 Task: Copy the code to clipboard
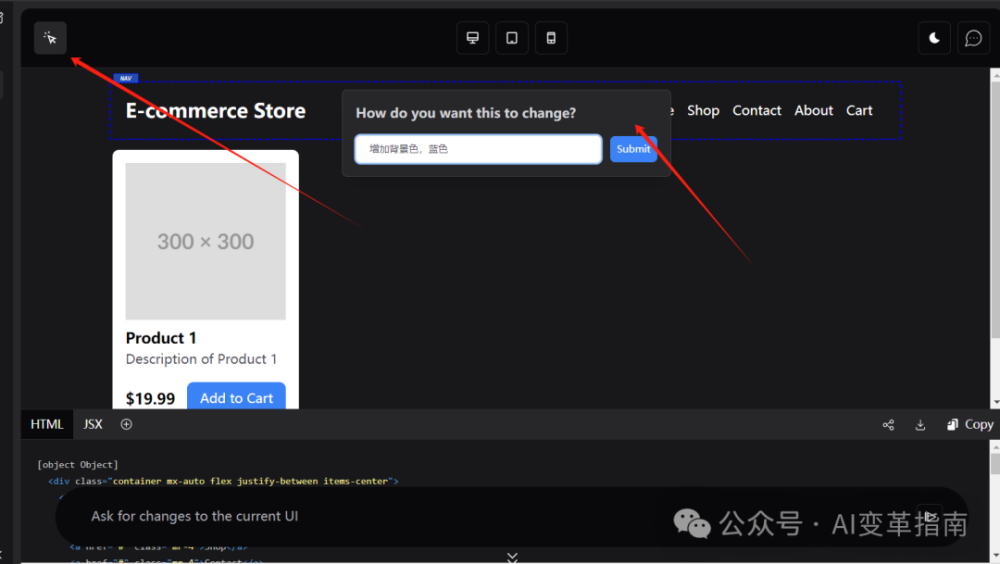(x=970, y=425)
